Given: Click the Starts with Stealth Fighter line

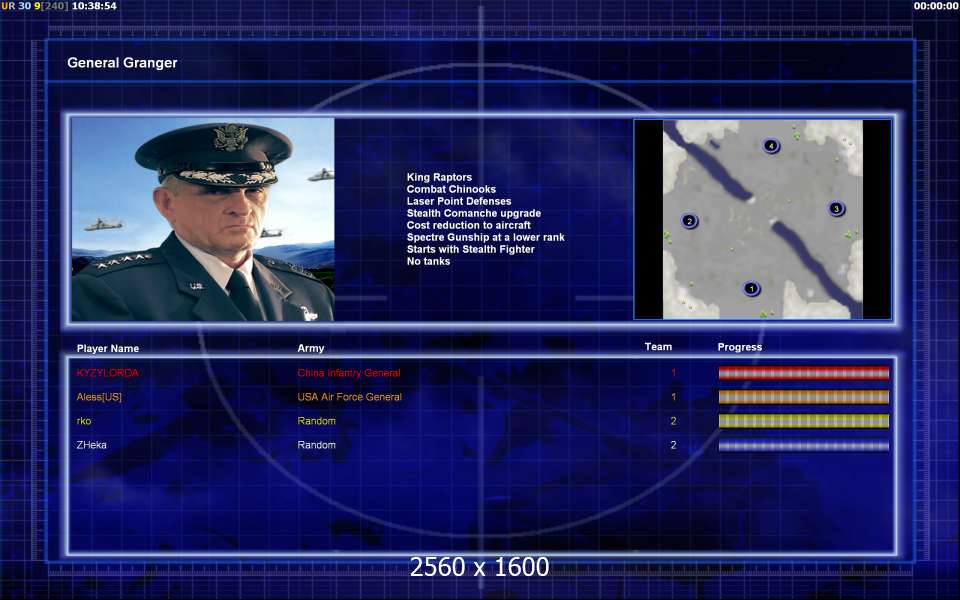Looking at the screenshot, I should click(471, 249).
